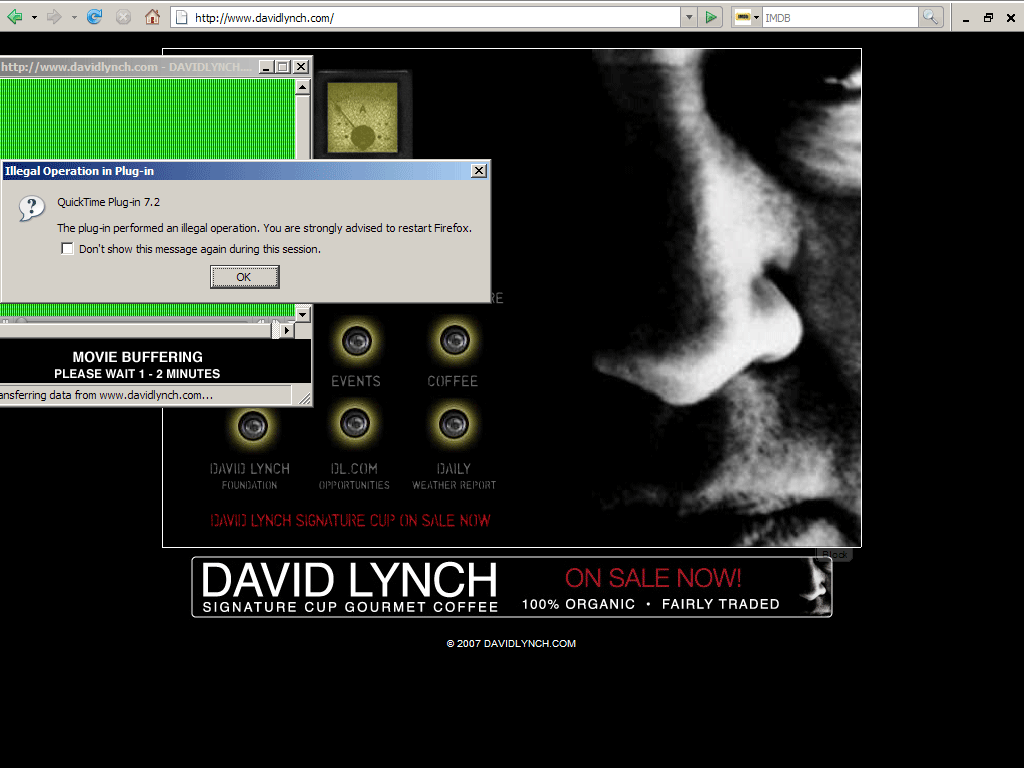Click the yellow gauge meter thumbnail
1024x768 pixels.
[x=362, y=118]
